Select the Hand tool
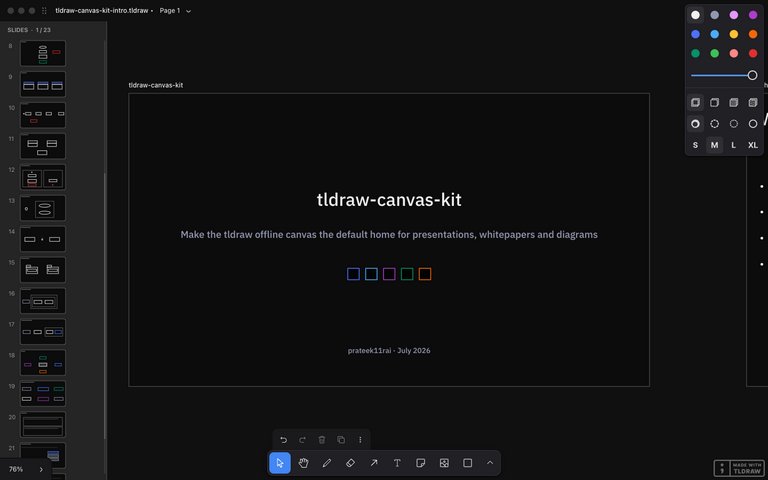 click(x=303, y=463)
